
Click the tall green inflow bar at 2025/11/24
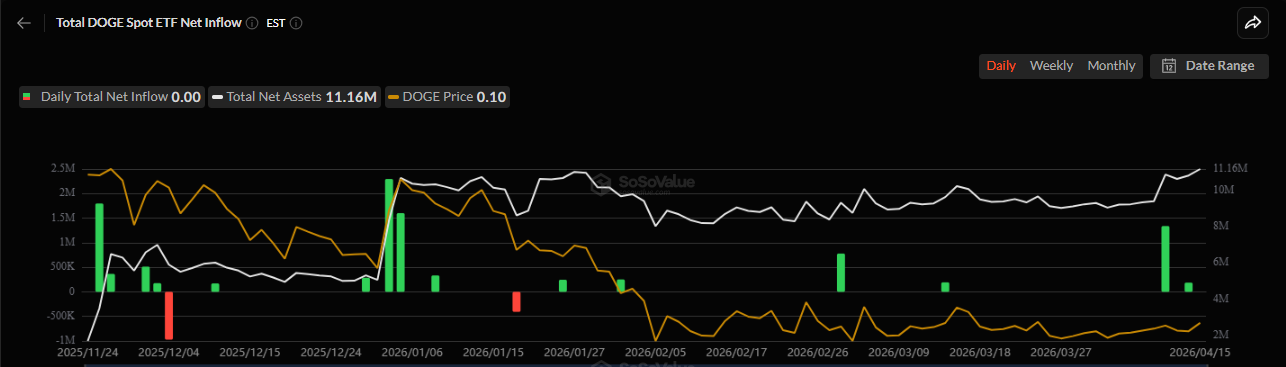[99, 247]
